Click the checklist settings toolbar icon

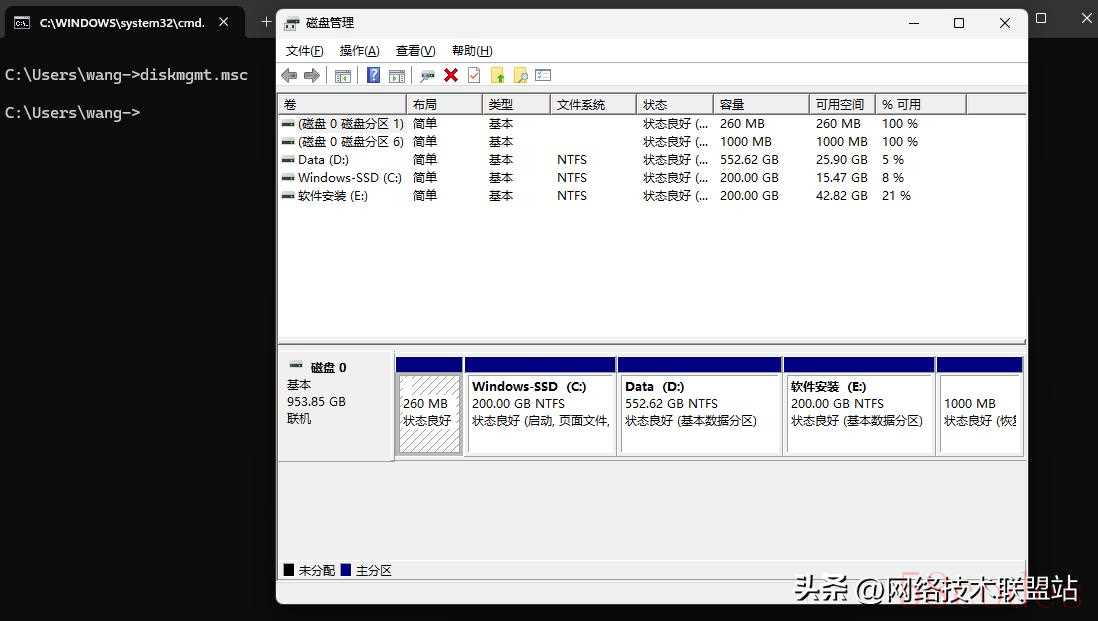pos(543,76)
